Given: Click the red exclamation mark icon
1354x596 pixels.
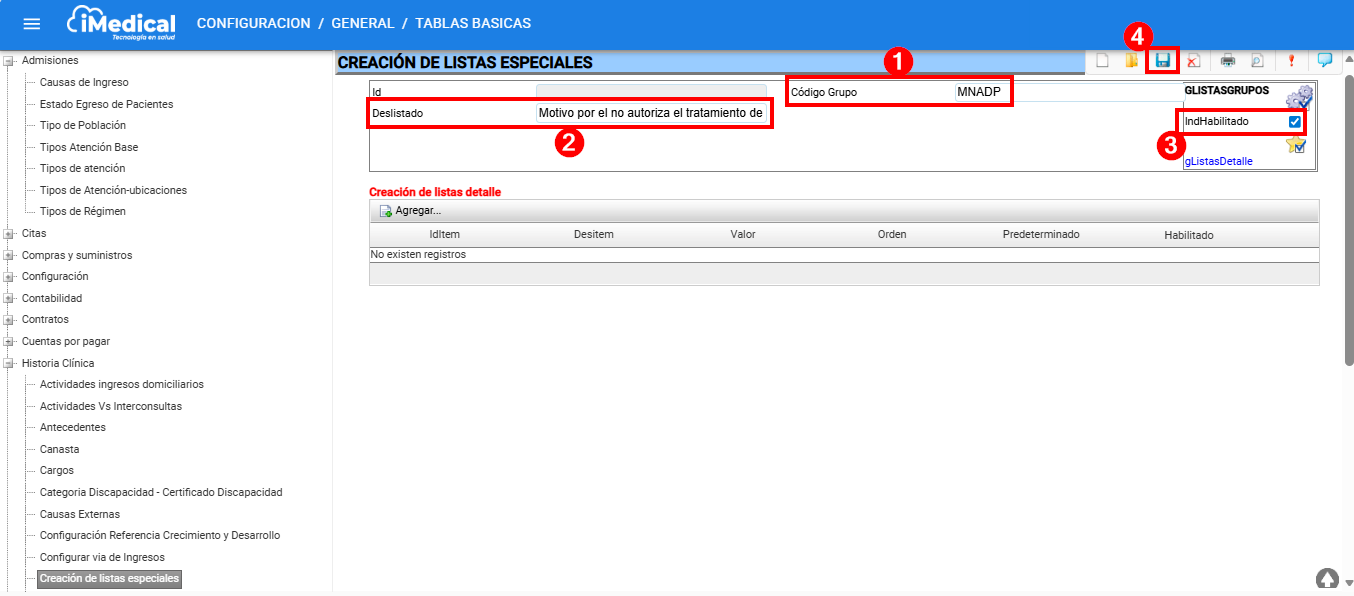Looking at the screenshot, I should point(1291,61).
